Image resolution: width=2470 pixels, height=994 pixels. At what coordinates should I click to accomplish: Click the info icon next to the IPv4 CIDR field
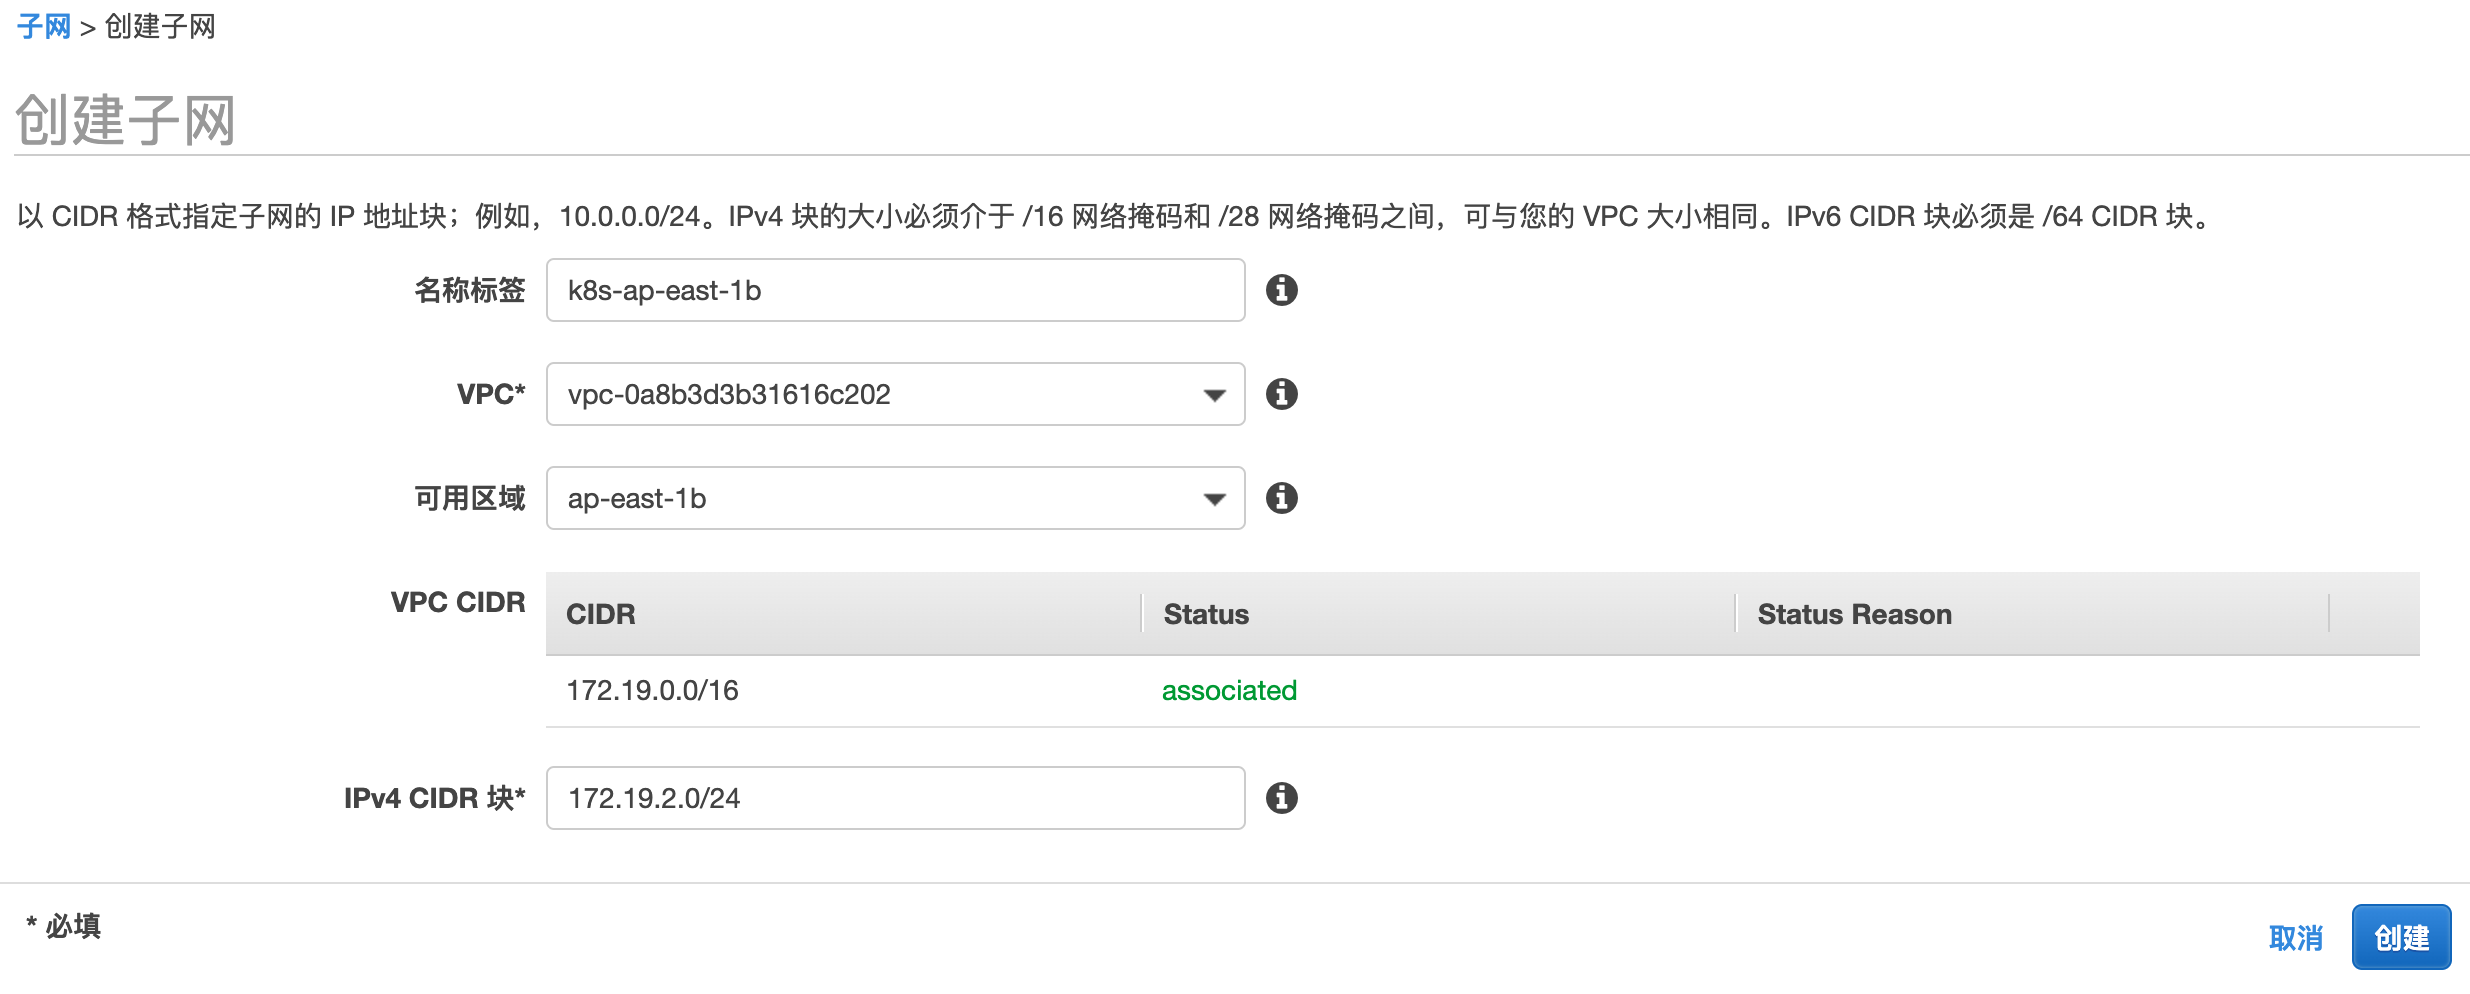pyautogui.click(x=1281, y=798)
